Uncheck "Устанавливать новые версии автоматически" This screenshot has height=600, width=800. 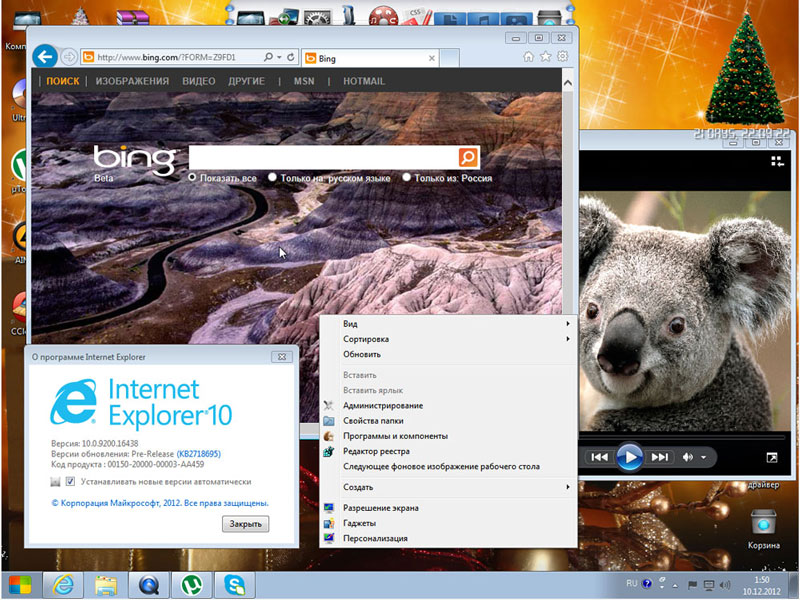point(70,482)
